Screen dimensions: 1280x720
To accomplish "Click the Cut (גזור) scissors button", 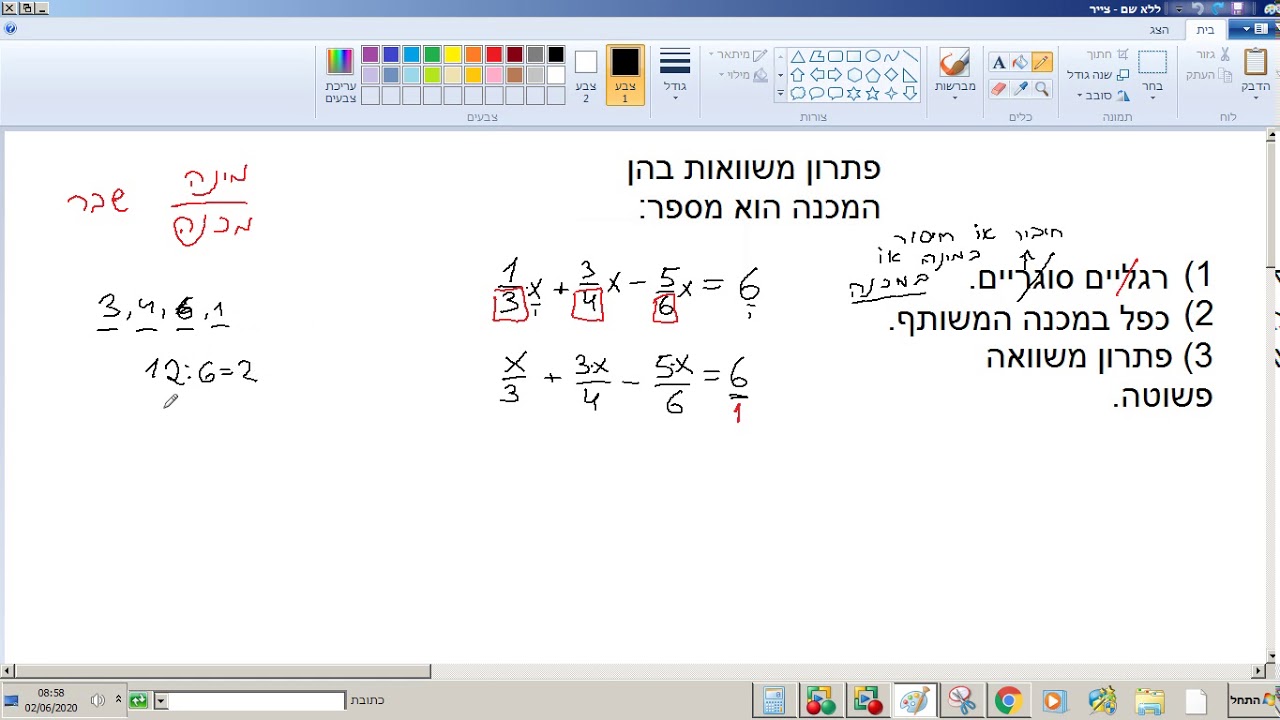I will tap(1213, 55).
